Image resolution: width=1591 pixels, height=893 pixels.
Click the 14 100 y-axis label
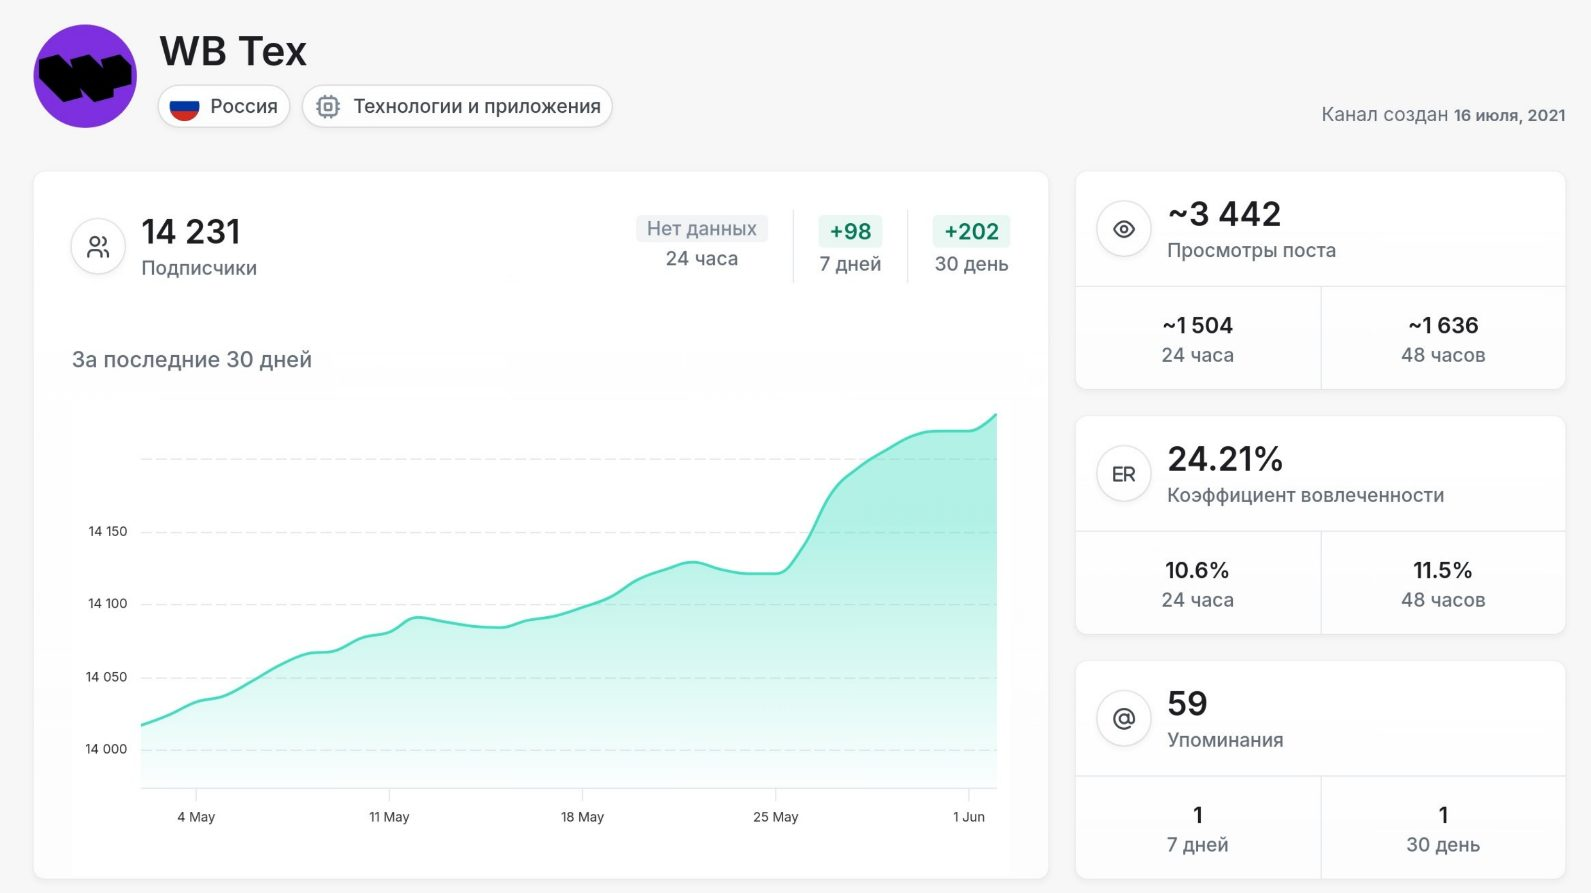tap(108, 603)
